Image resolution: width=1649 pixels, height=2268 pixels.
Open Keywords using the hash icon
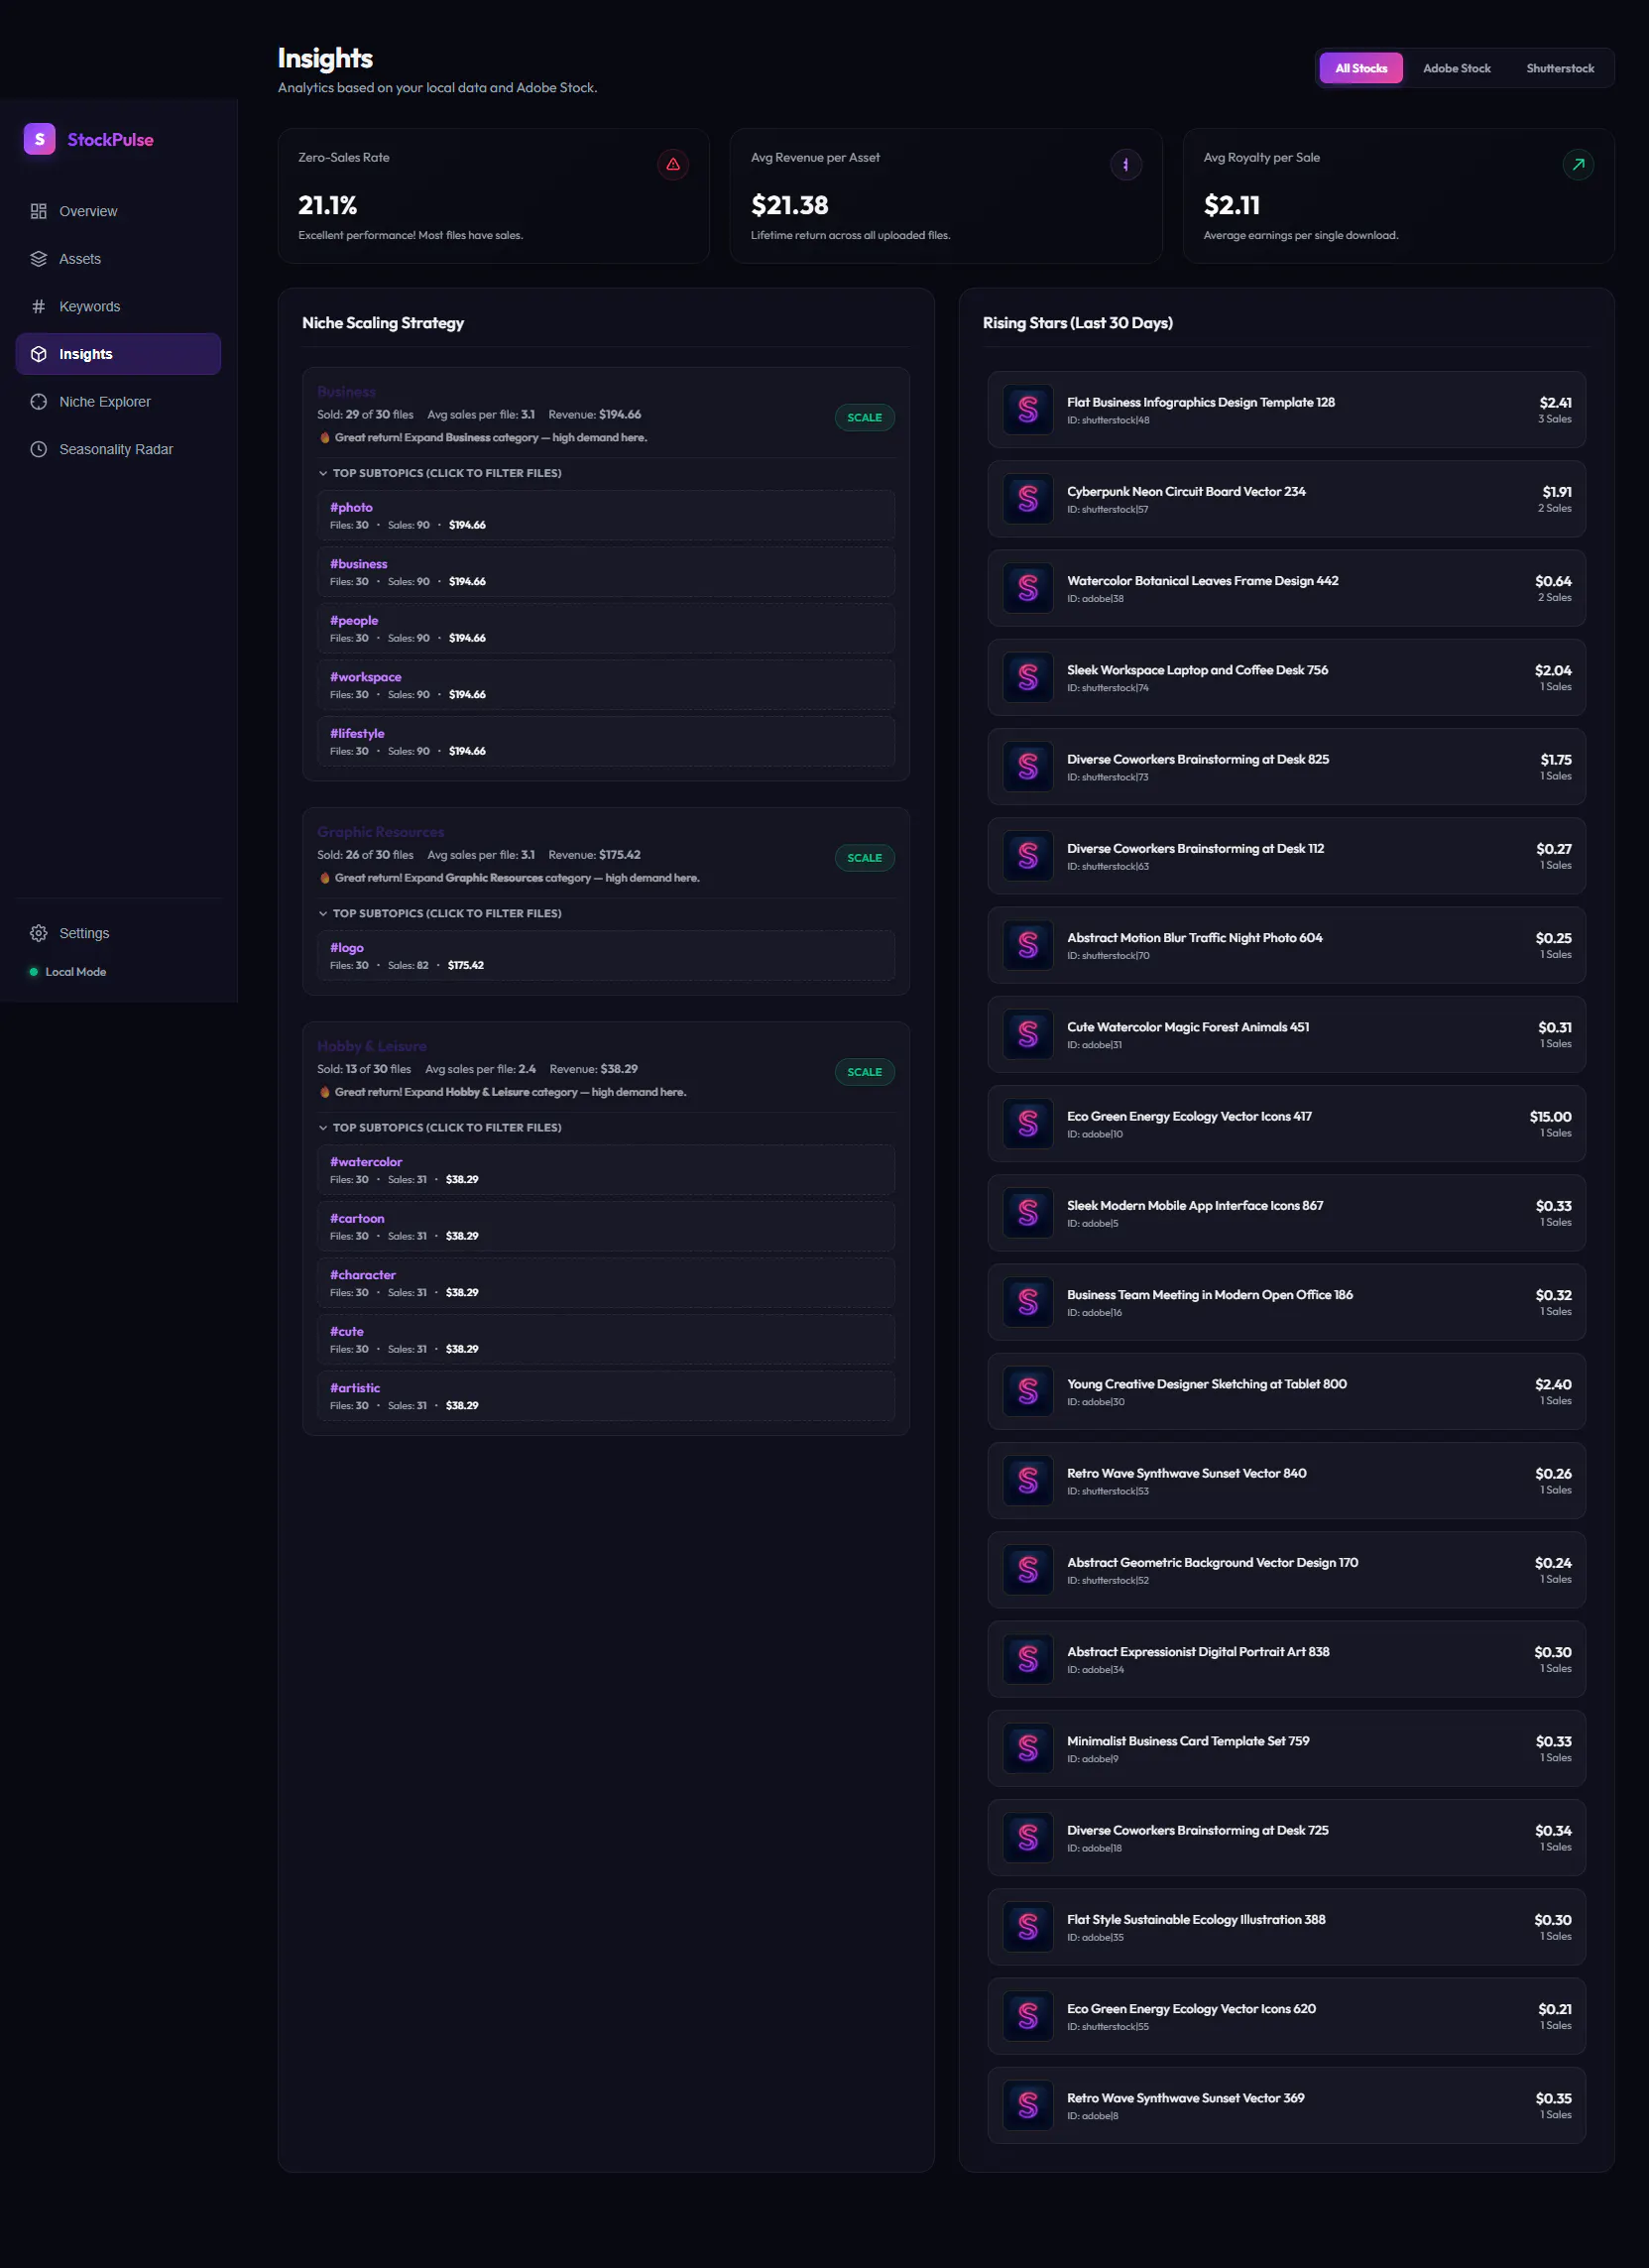39,307
